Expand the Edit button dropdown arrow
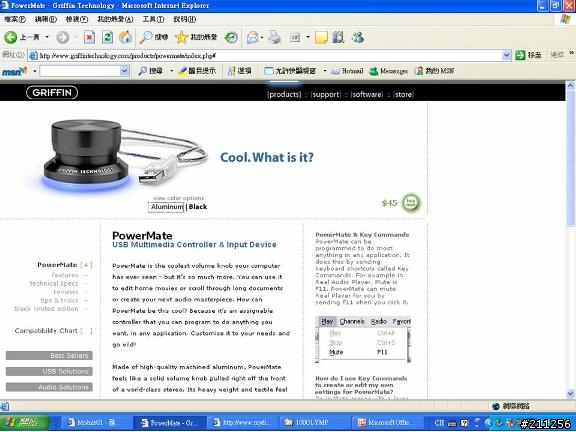576x432 pixels. [x=308, y=37]
